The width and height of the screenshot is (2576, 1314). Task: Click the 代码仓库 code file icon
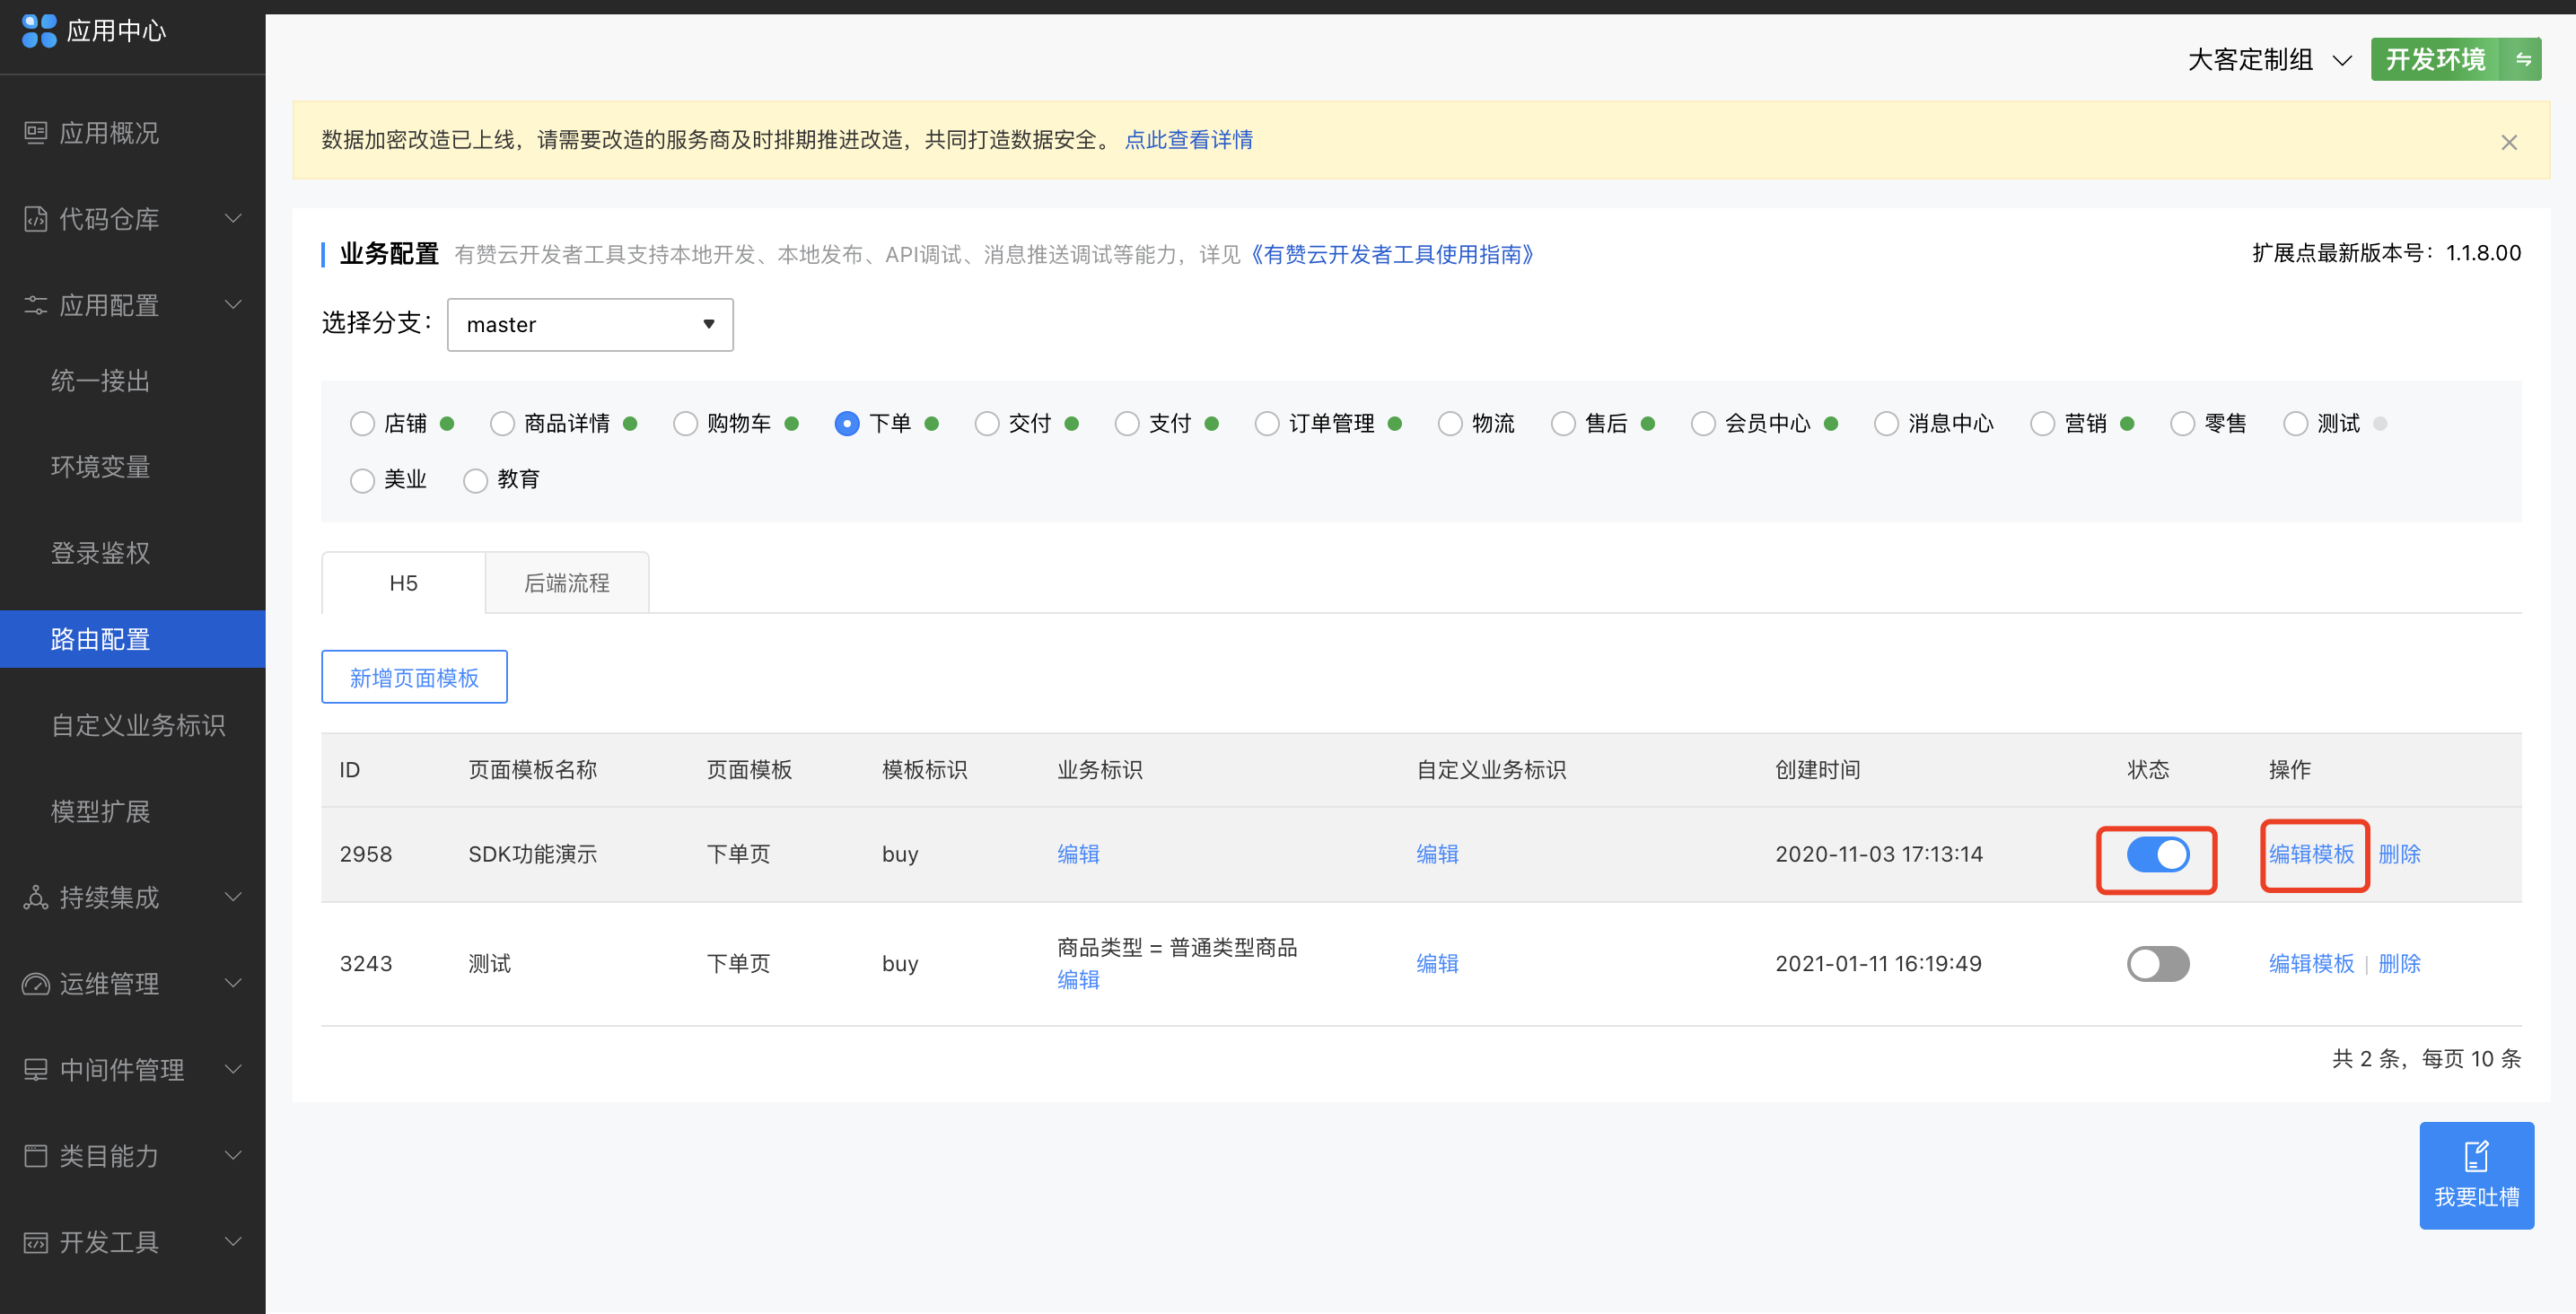[x=36, y=219]
